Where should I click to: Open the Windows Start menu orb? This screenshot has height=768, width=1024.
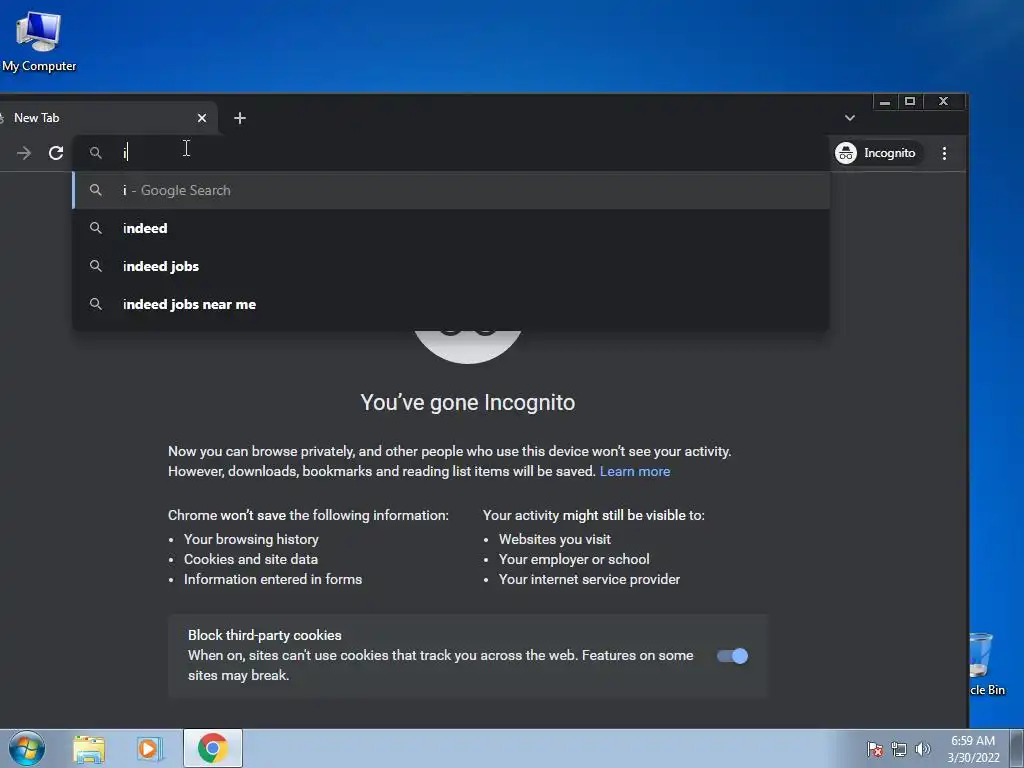click(x=27, y=748)
